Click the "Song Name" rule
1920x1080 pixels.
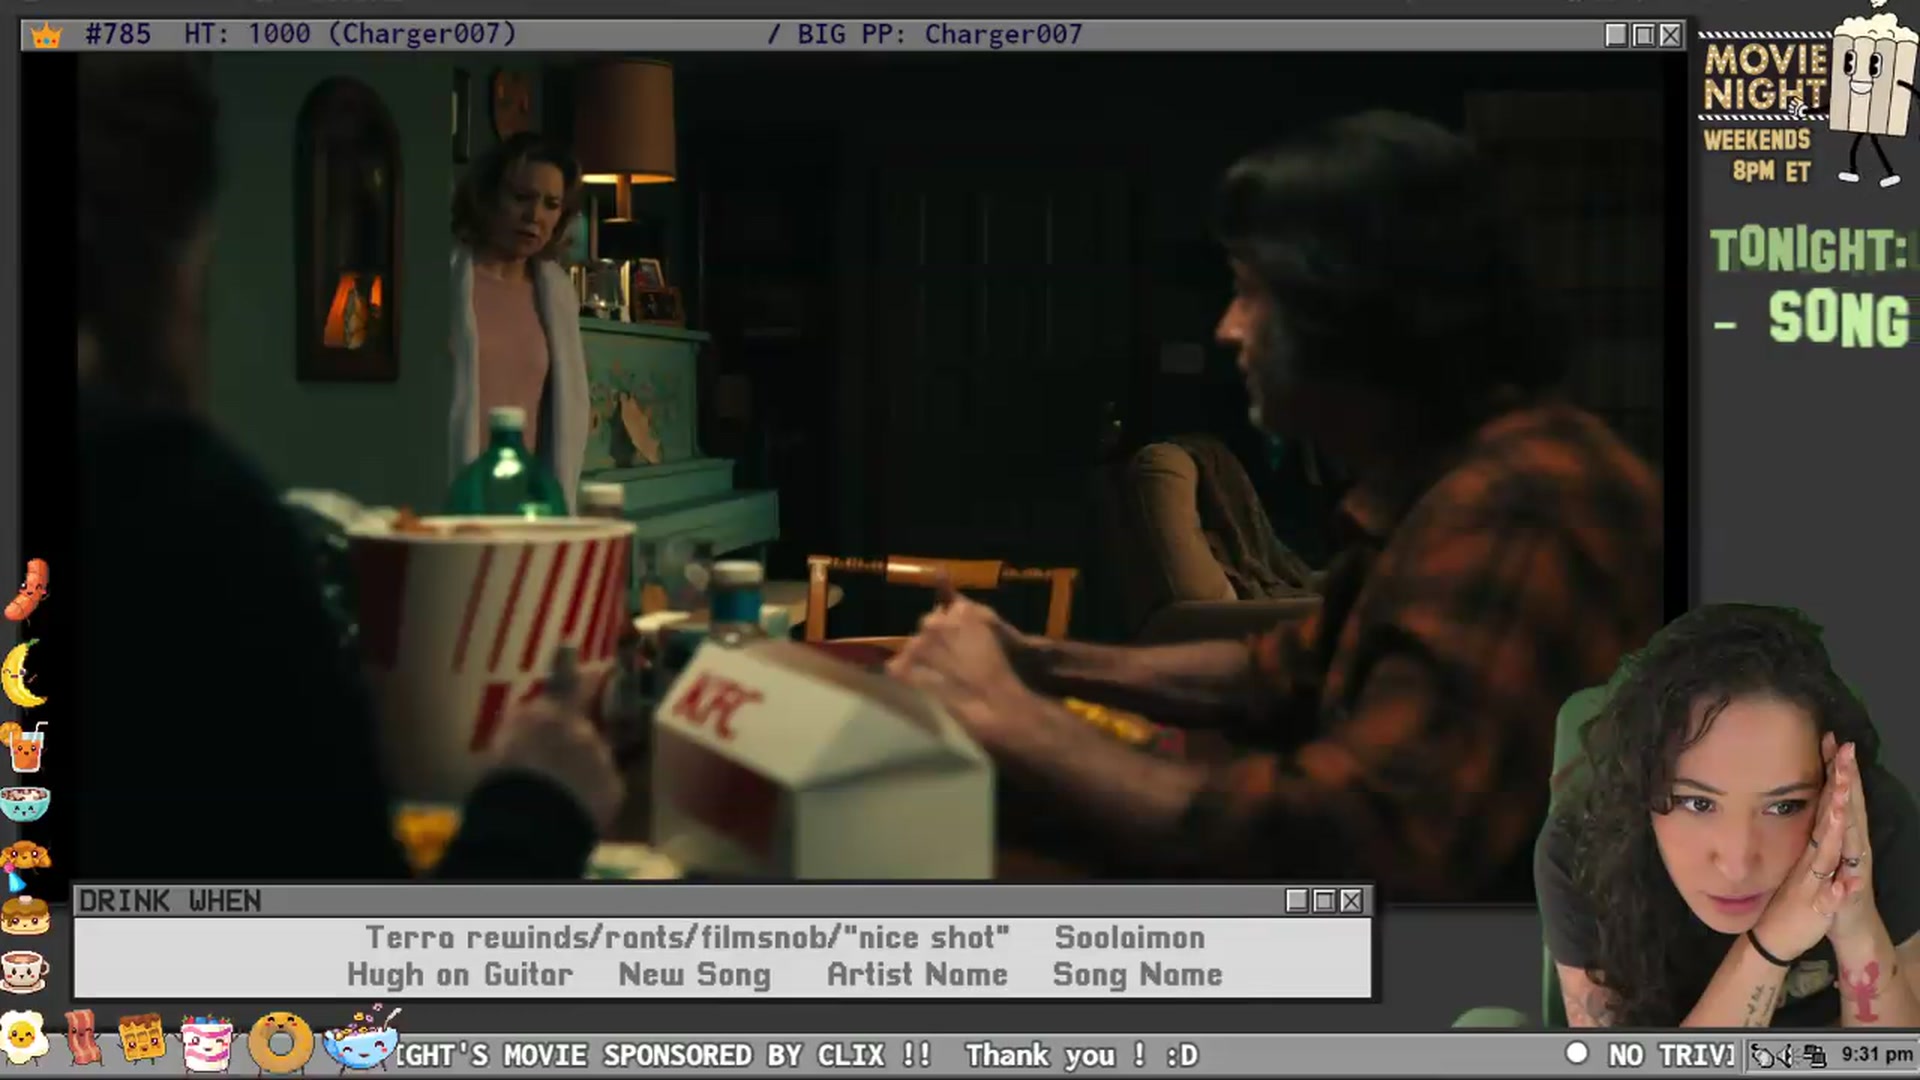1137,975
